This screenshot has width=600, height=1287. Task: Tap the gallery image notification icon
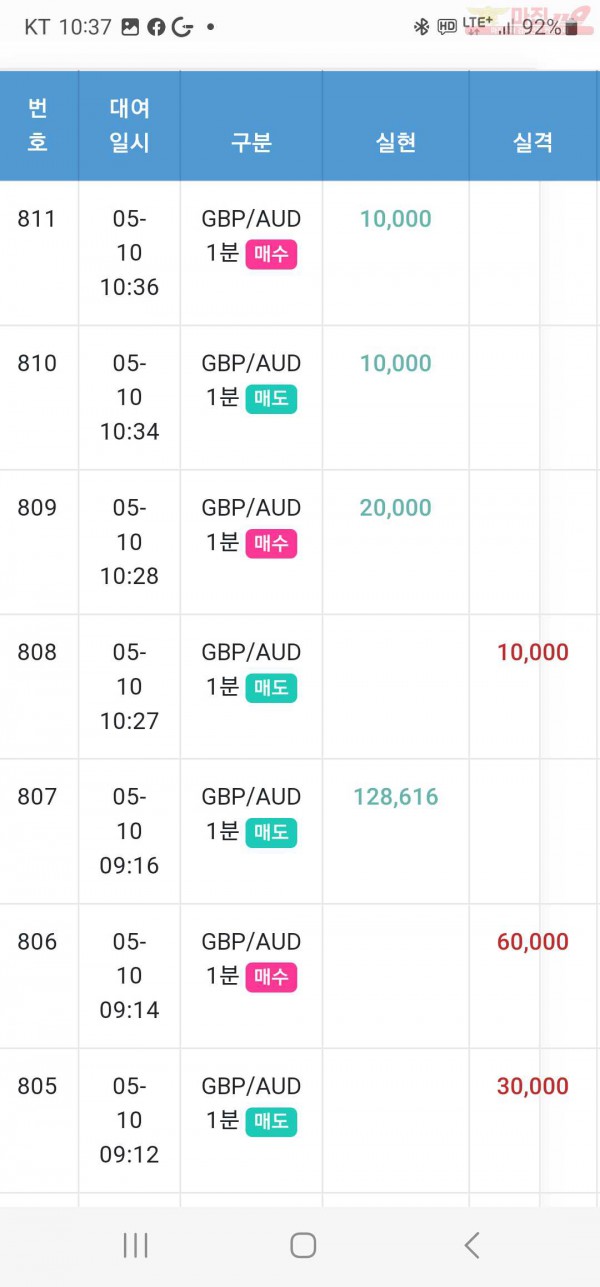(x=130, y=28)
